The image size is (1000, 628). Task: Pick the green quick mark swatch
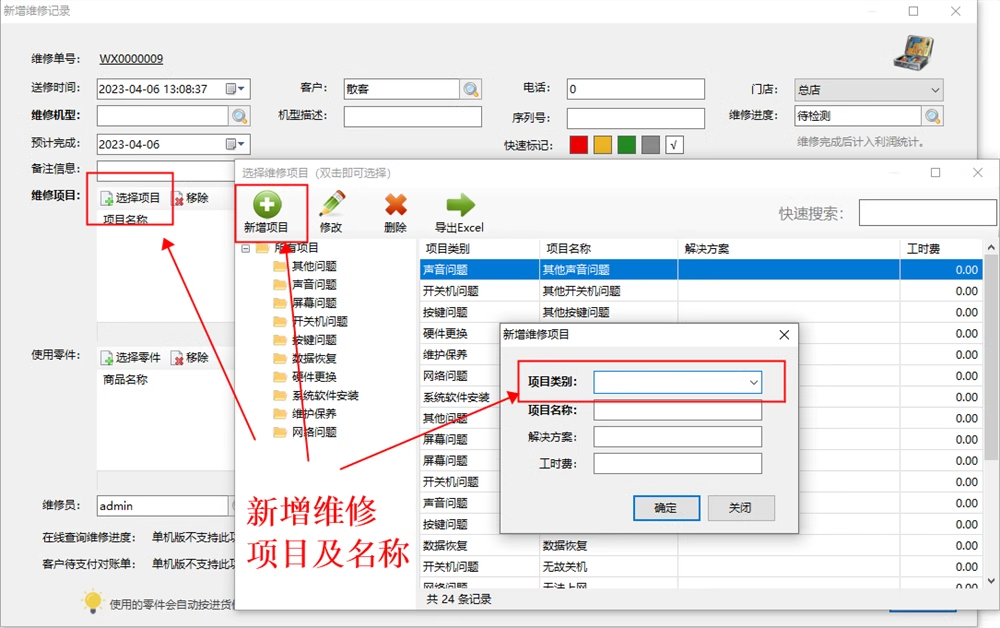(626, 145)
